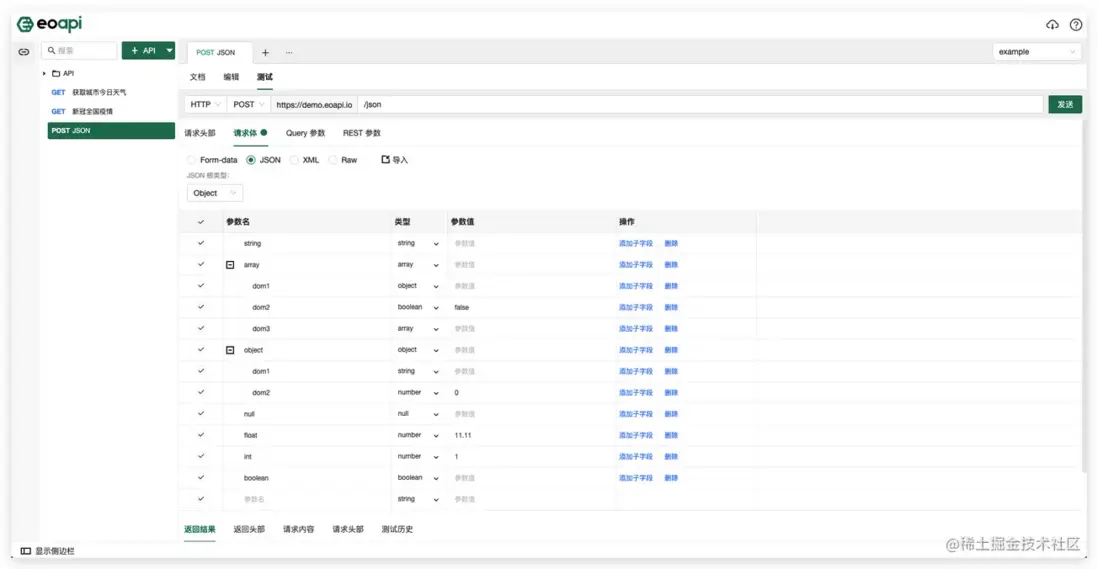Image resolution: width=1098 pixels, height=569 pixels.
Task: Click the sidebar search field
Action: pyautogui.click(x=79, y=50)
